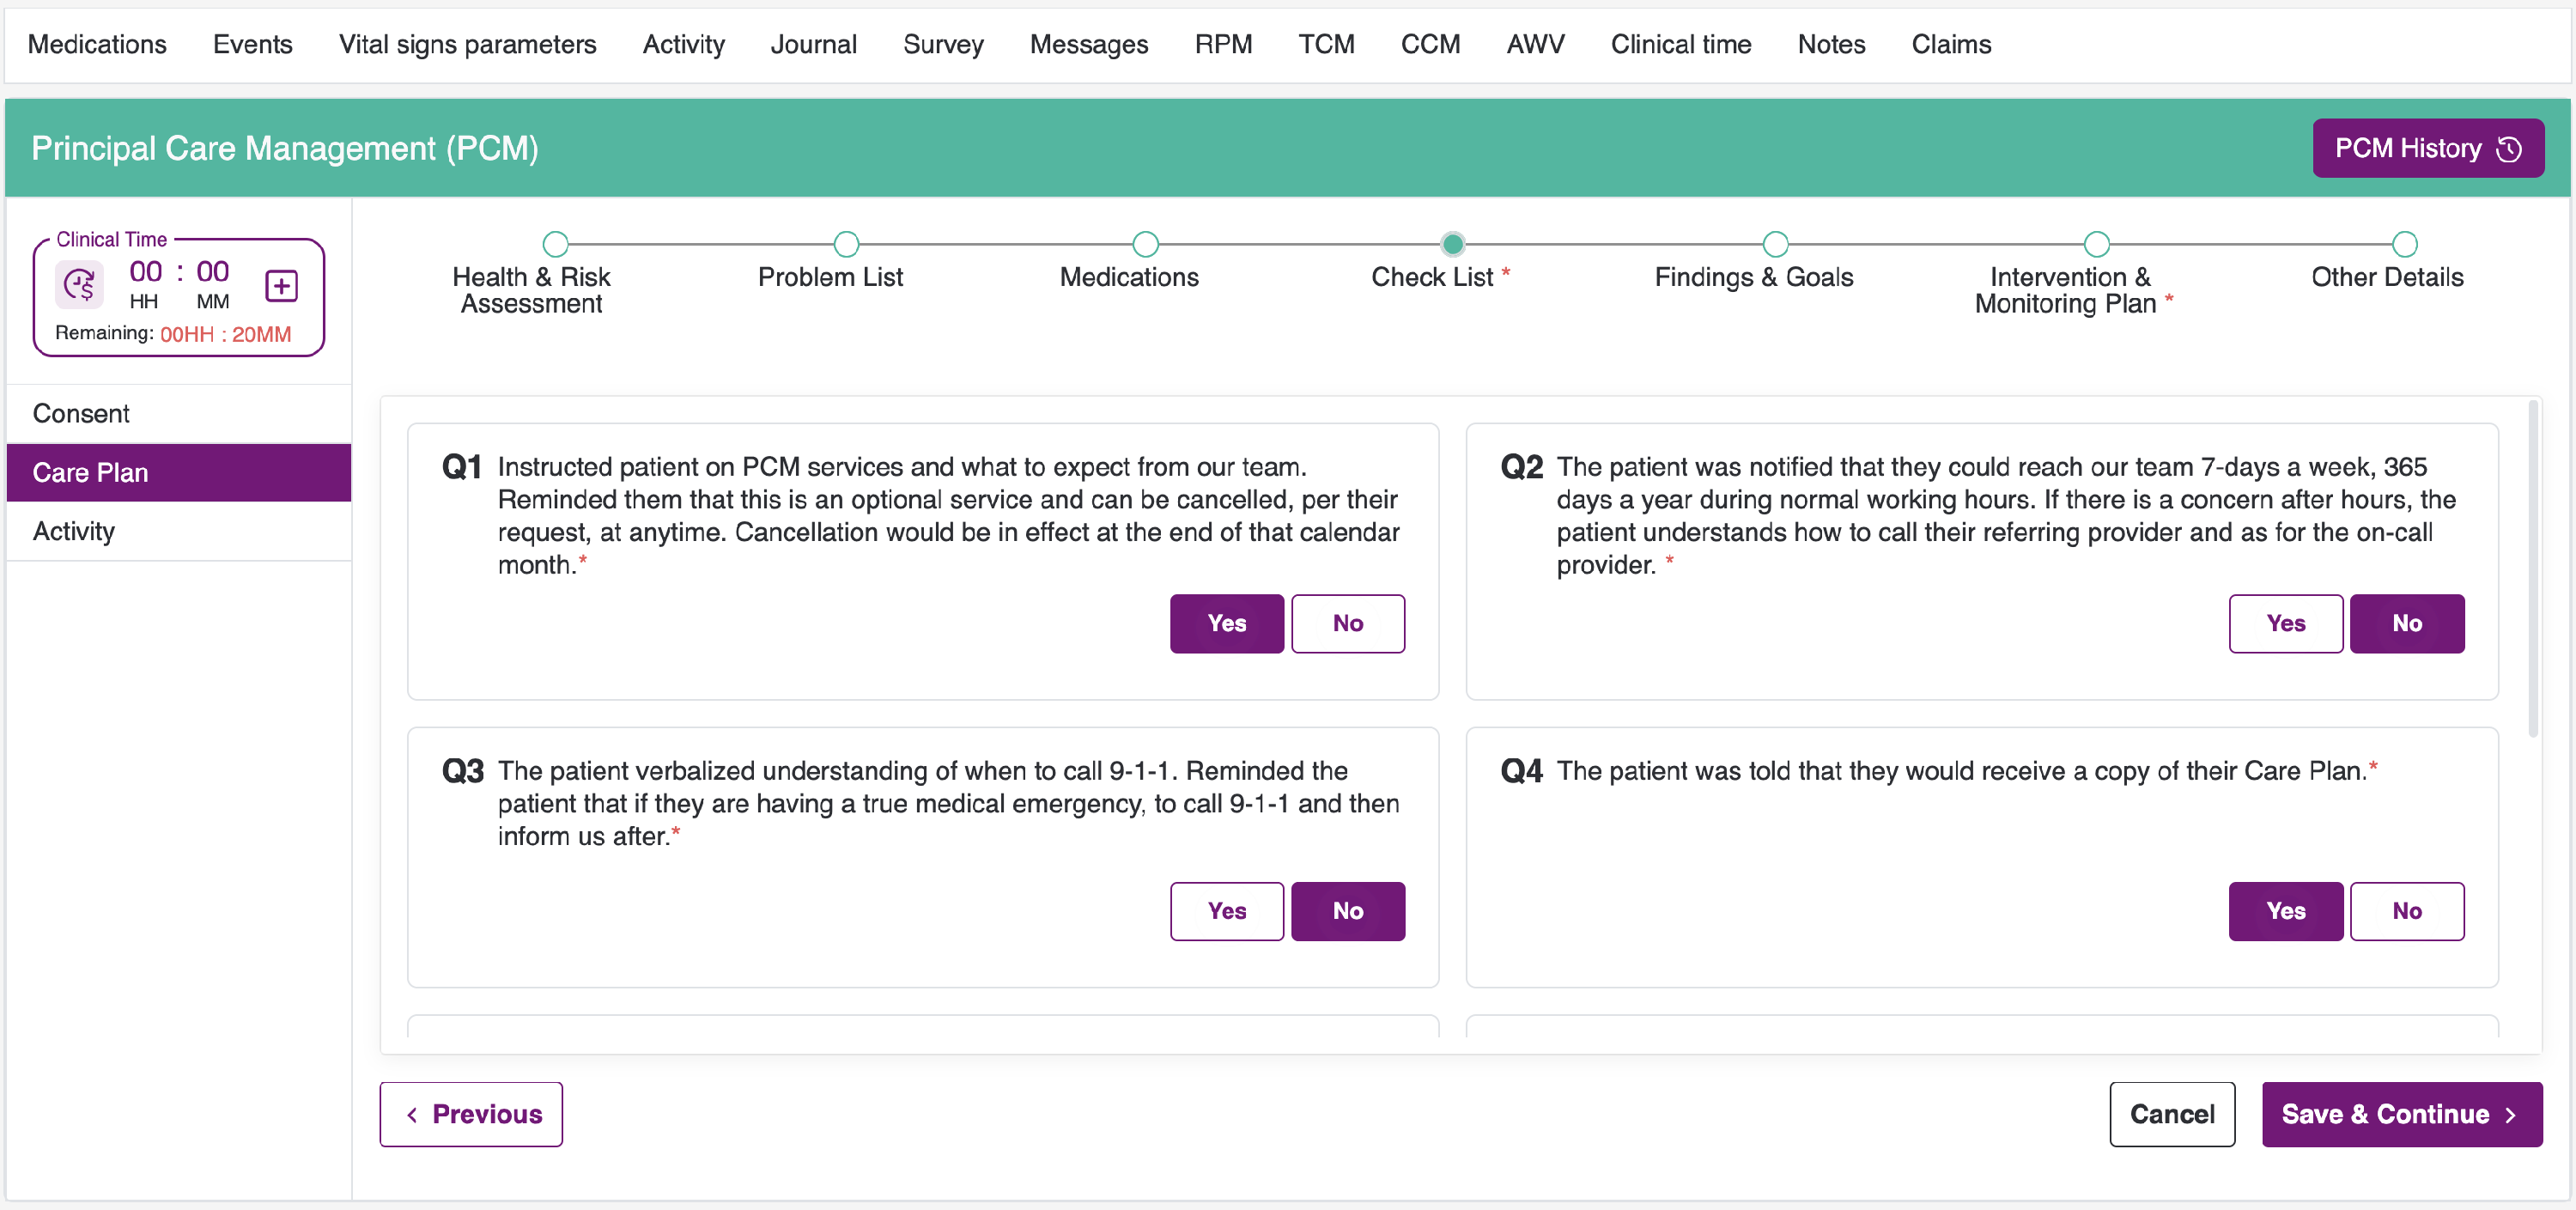Open the PCM History panel
Screen dimensions: 2576x1210
(2427, 148)
